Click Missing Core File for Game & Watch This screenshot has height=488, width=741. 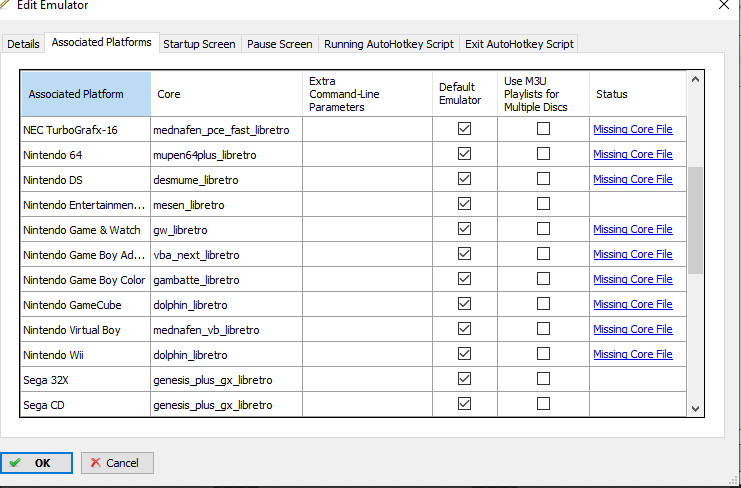click(x=633, y=229)
